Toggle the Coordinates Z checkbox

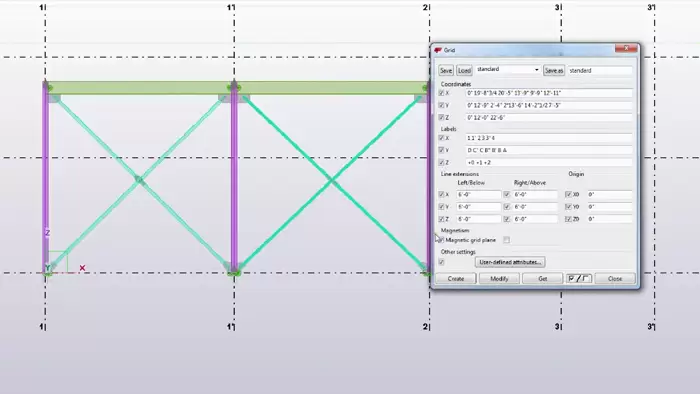click(x=442, y=117)
